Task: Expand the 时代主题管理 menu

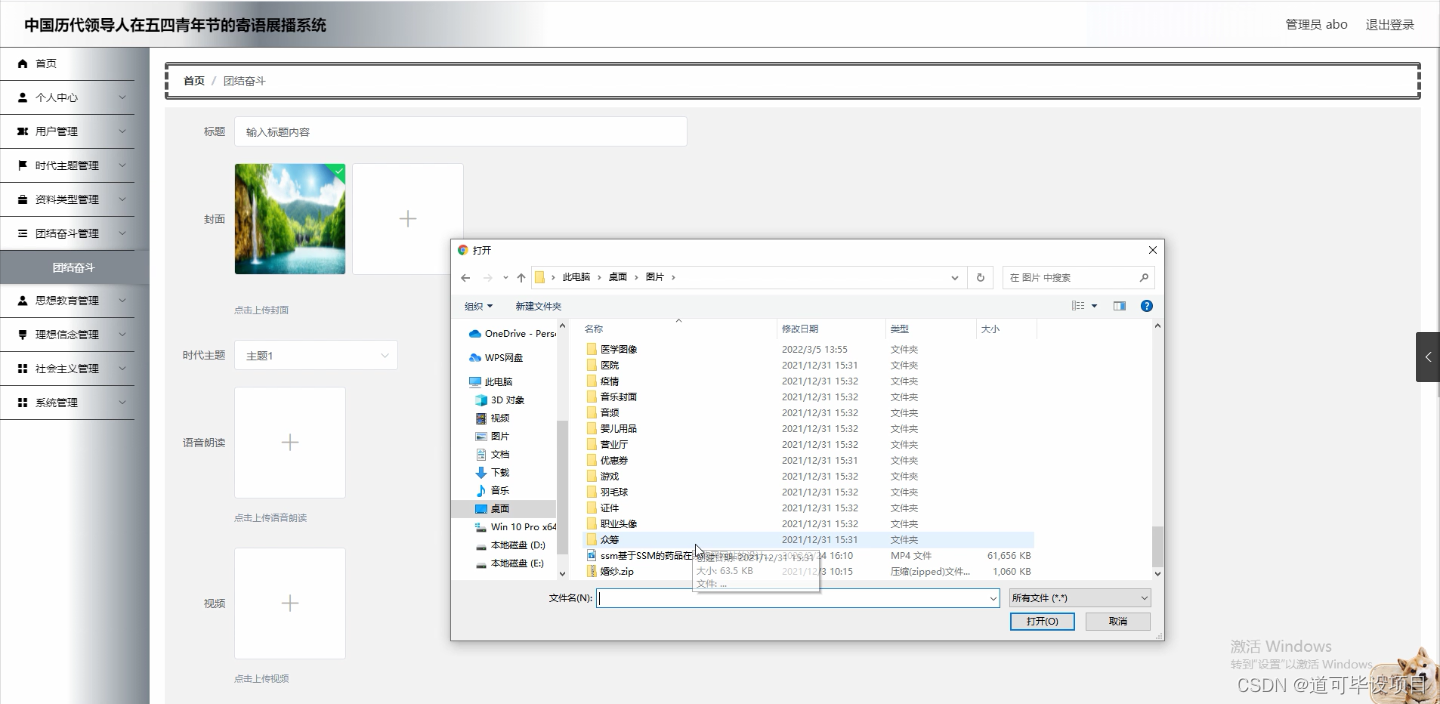Action: (67, 166)
